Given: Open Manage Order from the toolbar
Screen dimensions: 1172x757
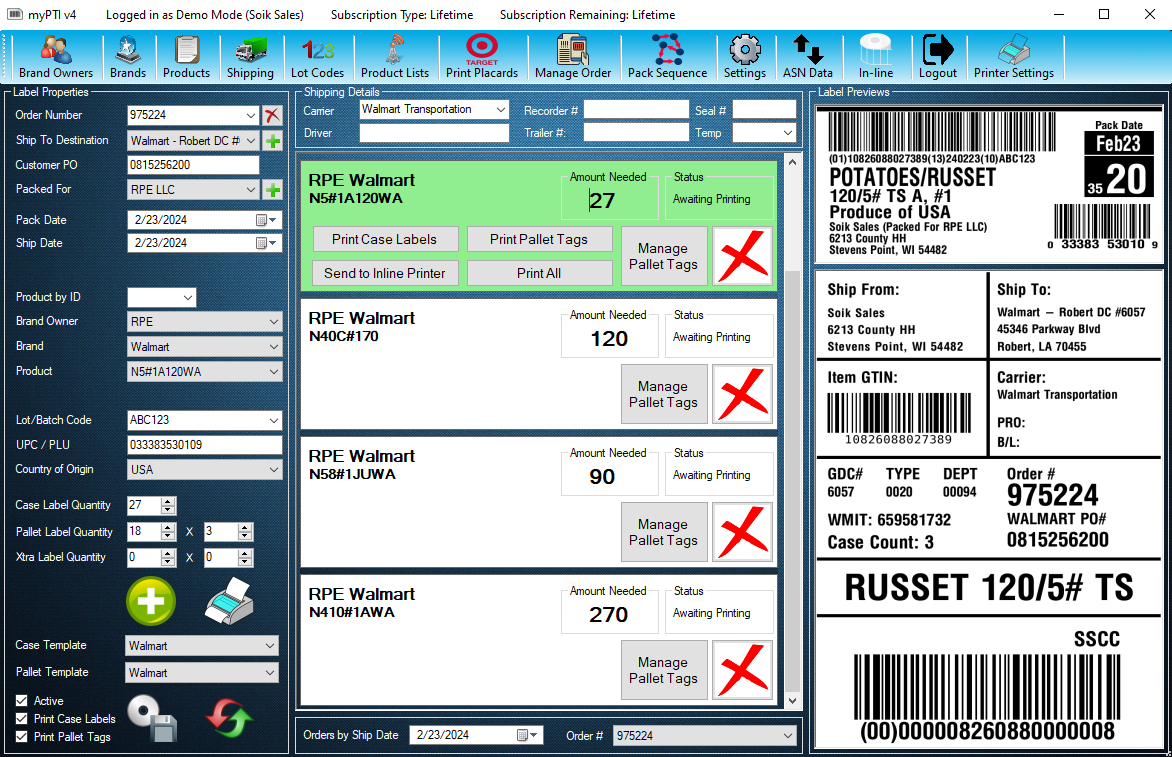Looking at the screenshot, I should click(573, 57).
